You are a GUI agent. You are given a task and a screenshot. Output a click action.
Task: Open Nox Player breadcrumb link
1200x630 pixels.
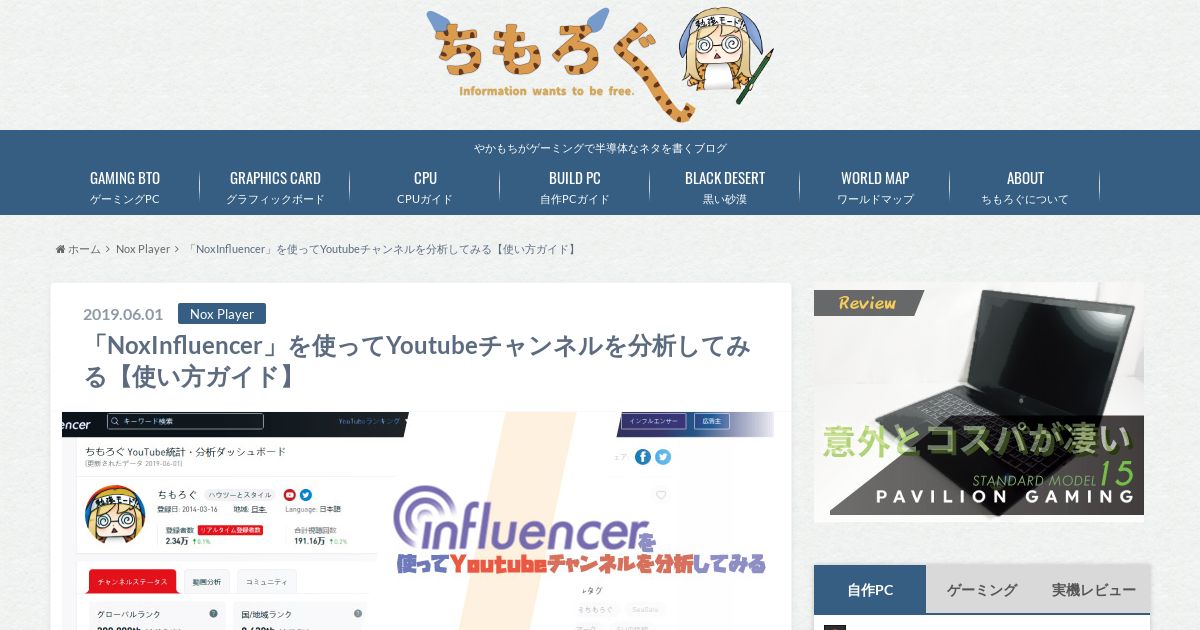pyautogui.click(x=143, y=249)
